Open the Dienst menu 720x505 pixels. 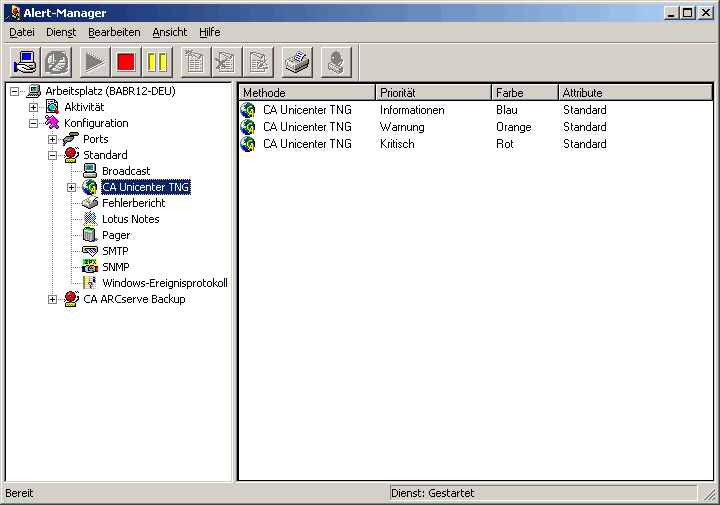click(61, 32)
